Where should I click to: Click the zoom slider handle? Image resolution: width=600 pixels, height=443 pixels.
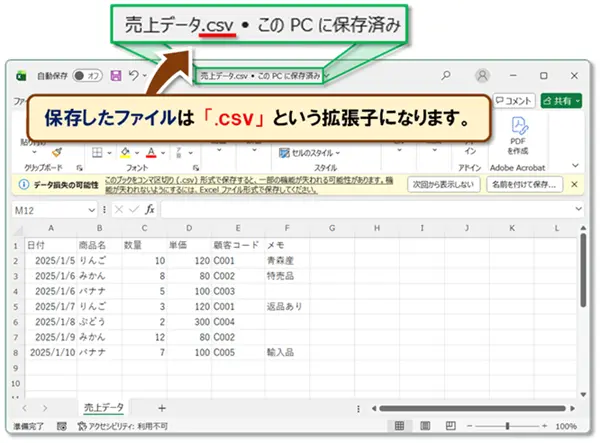tap(507, 426)
